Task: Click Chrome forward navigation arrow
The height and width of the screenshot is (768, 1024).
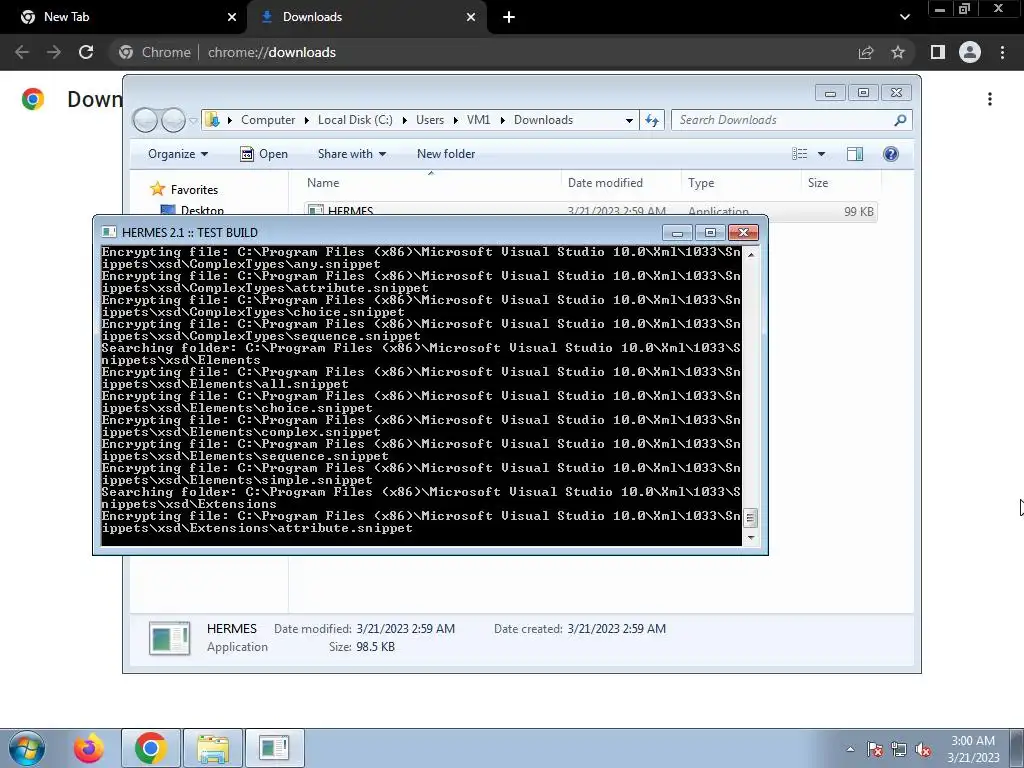Action: click(54, 52)
